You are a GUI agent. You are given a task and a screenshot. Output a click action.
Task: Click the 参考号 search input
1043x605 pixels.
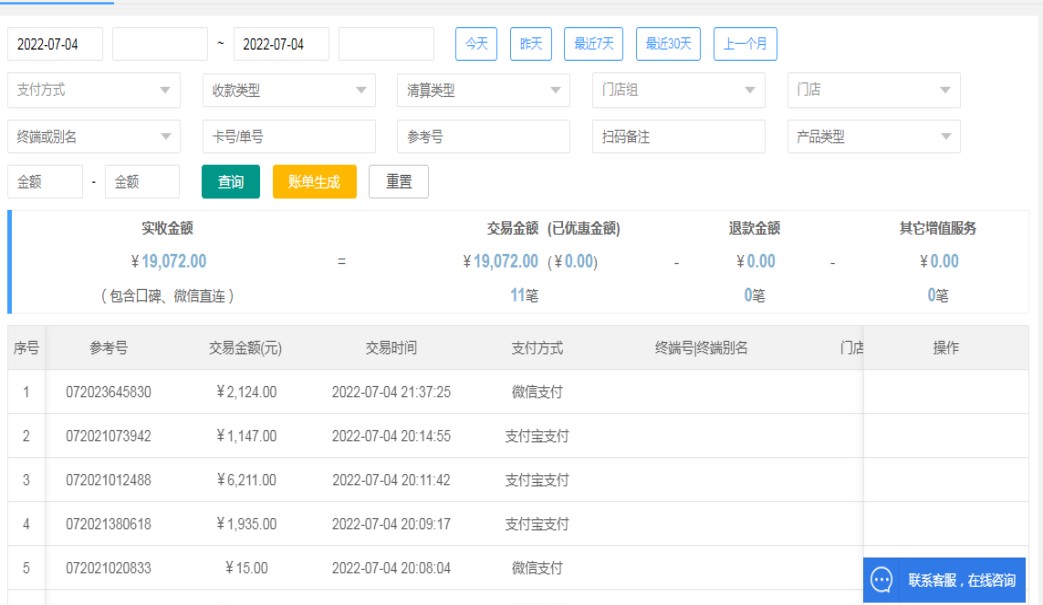[483, 137]
